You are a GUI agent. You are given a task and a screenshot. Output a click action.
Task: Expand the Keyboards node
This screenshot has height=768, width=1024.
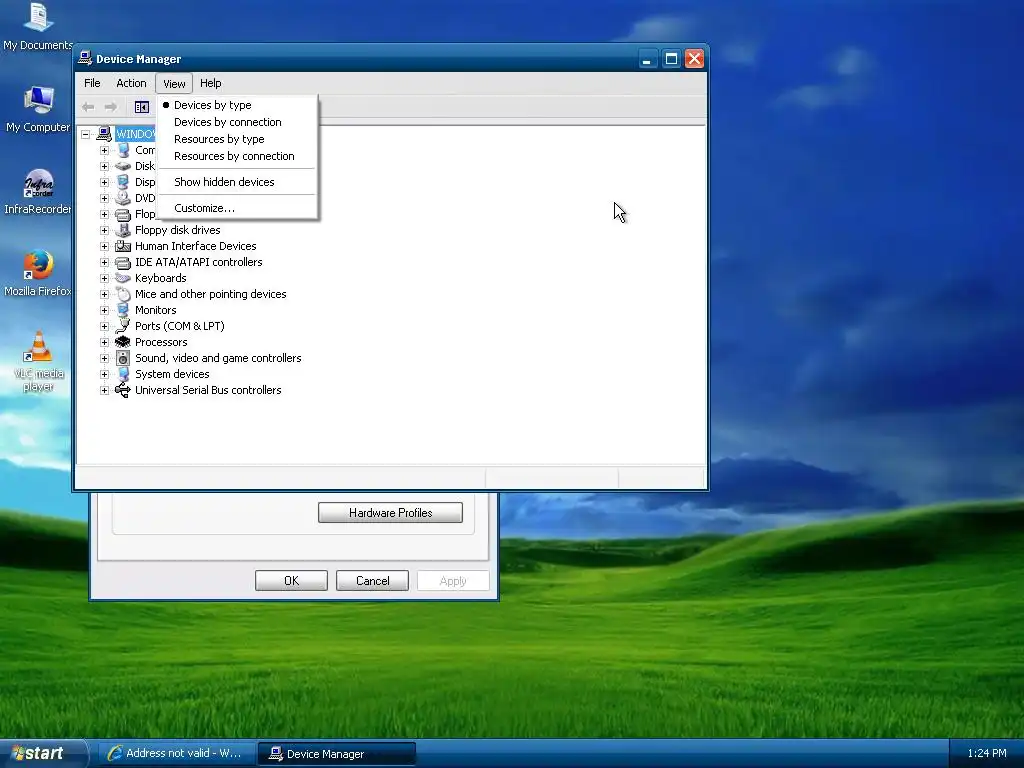104,278
